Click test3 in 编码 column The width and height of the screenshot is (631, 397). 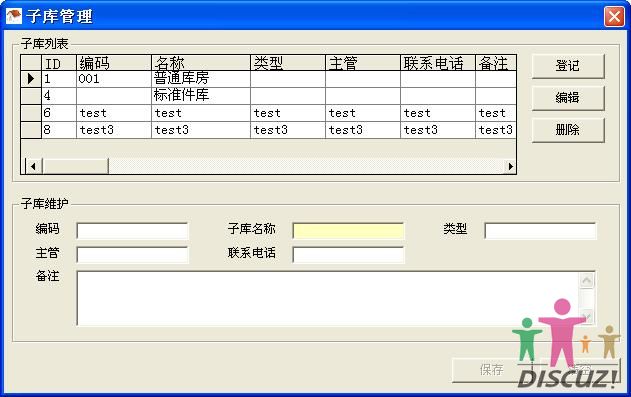coord(114,130)
